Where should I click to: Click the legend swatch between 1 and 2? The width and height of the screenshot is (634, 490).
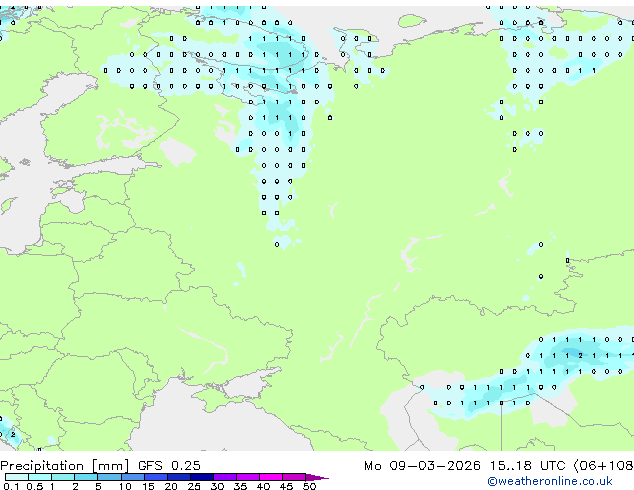(63, 477)
